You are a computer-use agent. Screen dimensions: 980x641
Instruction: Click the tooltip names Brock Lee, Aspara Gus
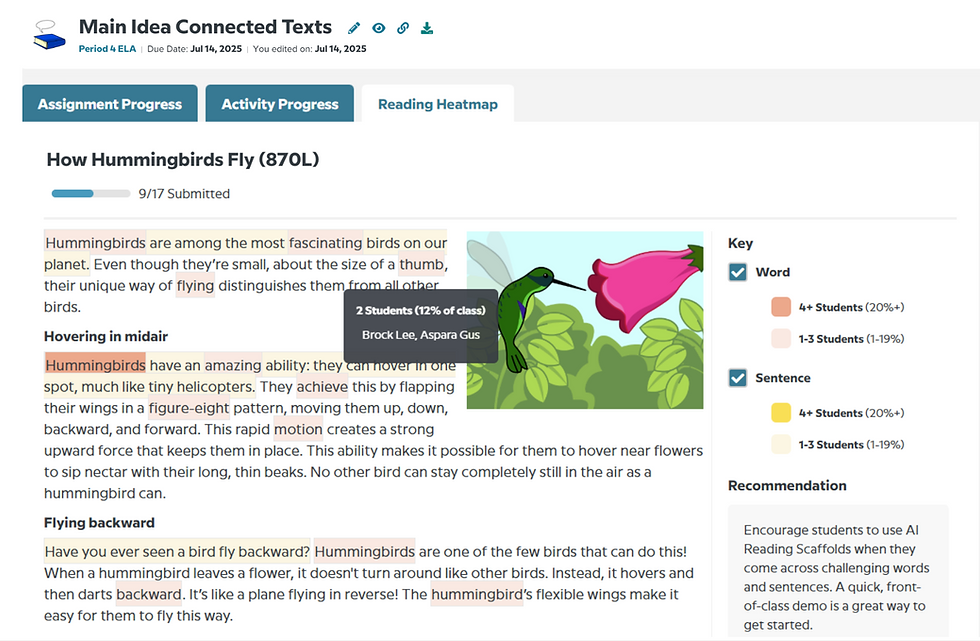click(x=421, y=335)
